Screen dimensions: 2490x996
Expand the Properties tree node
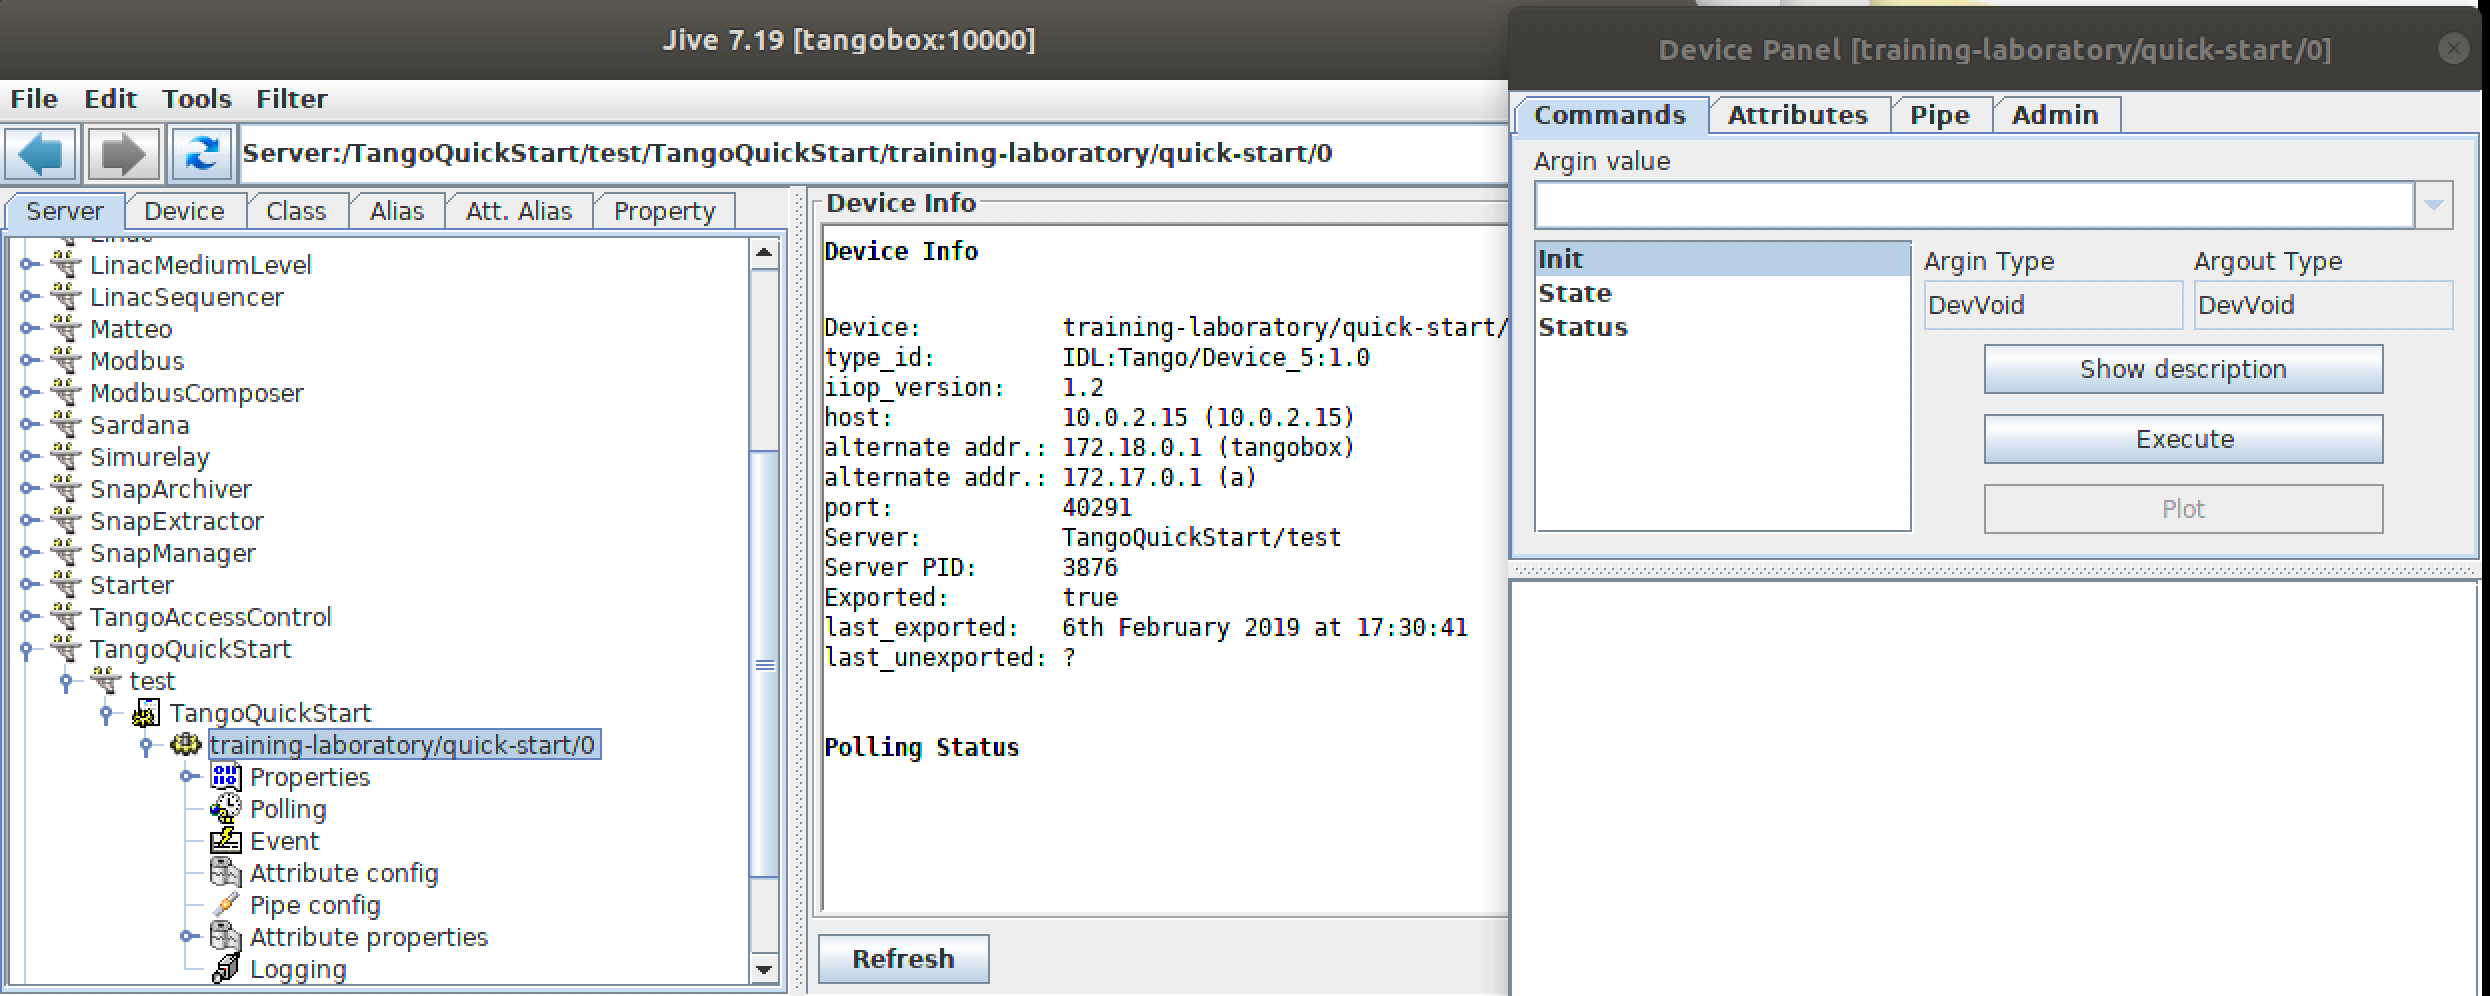pos(188,777)
